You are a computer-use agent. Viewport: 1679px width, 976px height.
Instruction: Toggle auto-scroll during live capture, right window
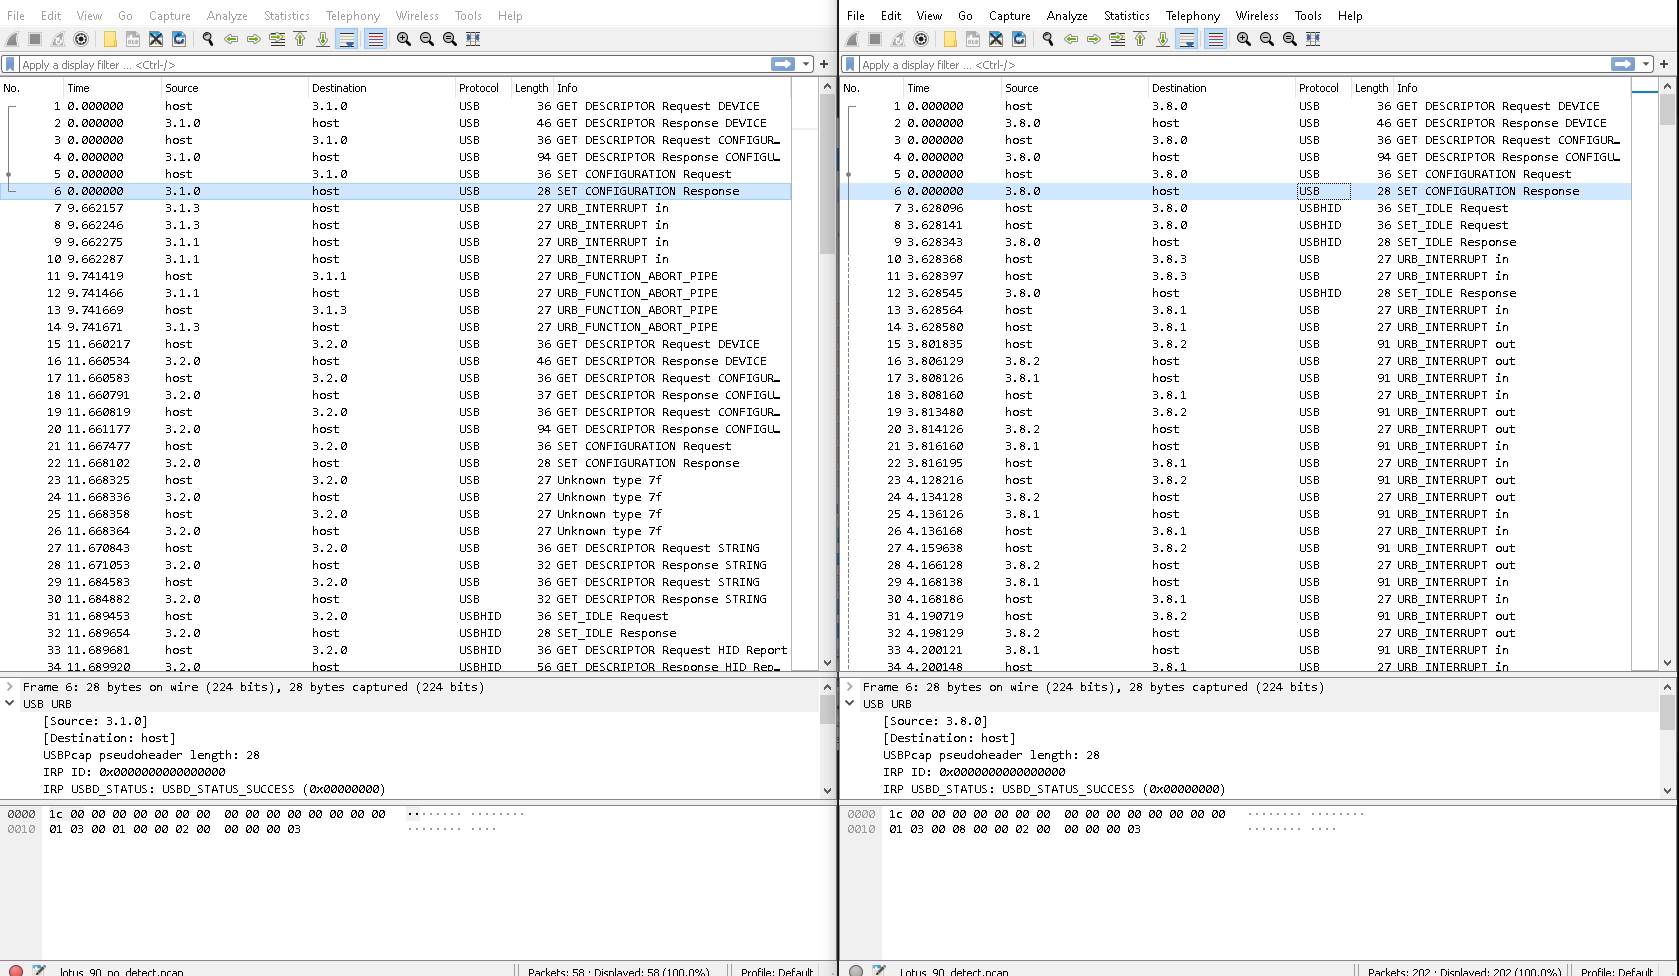[x=1187, y=39]
